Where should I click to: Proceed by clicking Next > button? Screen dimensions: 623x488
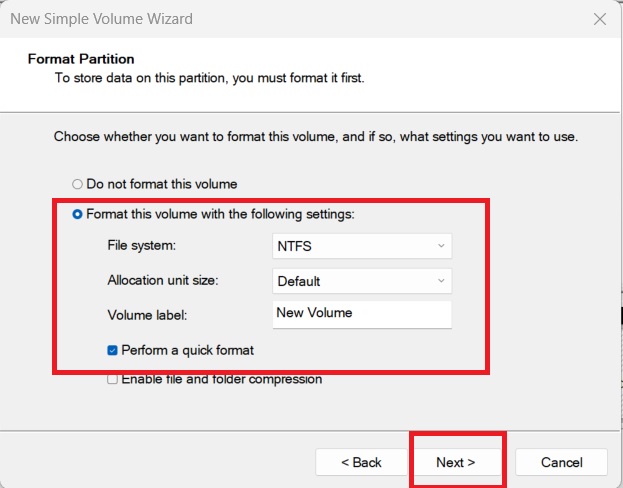456,462
